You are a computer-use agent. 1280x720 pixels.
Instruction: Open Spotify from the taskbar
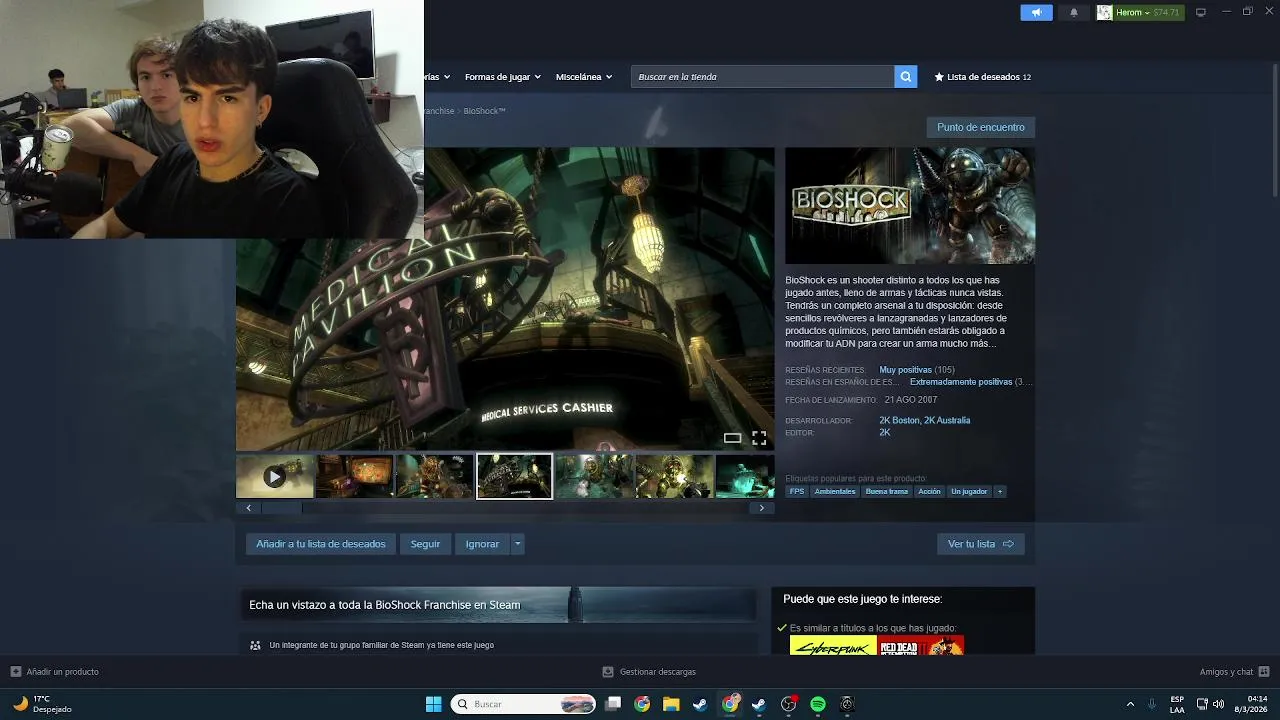[817, 704]
